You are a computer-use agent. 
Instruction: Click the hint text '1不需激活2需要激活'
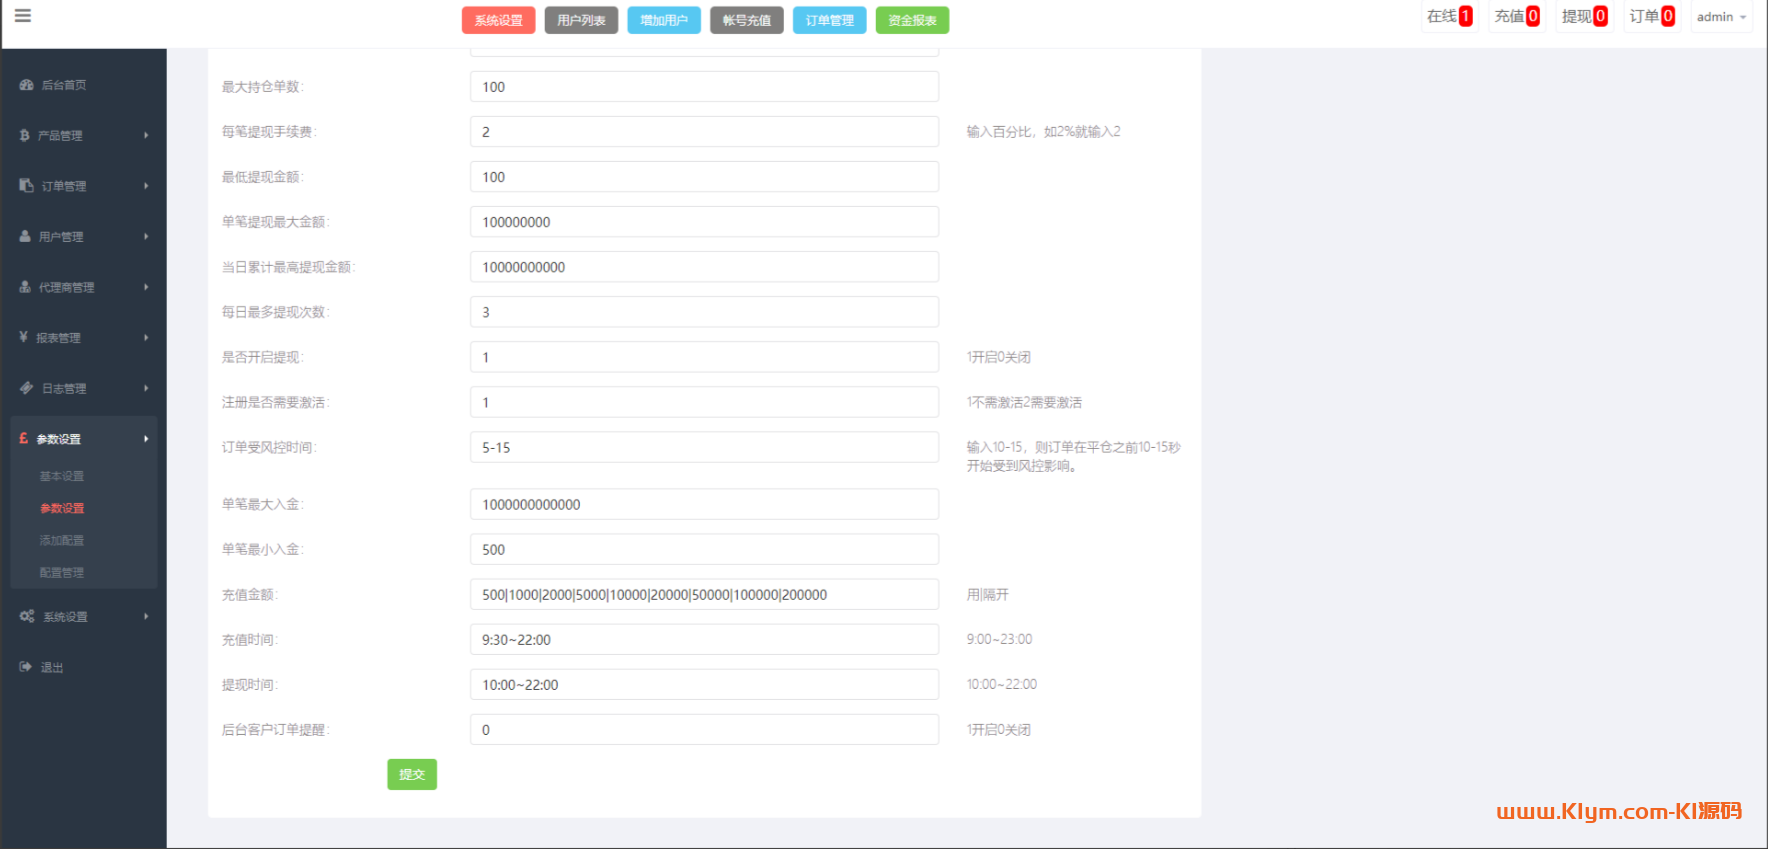click(1024, 402)
